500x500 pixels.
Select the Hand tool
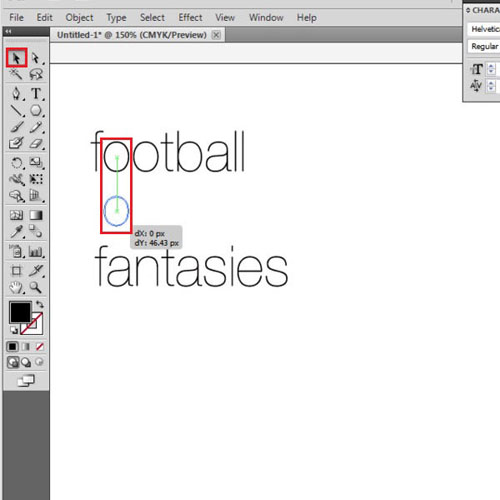tap(16, 287)
